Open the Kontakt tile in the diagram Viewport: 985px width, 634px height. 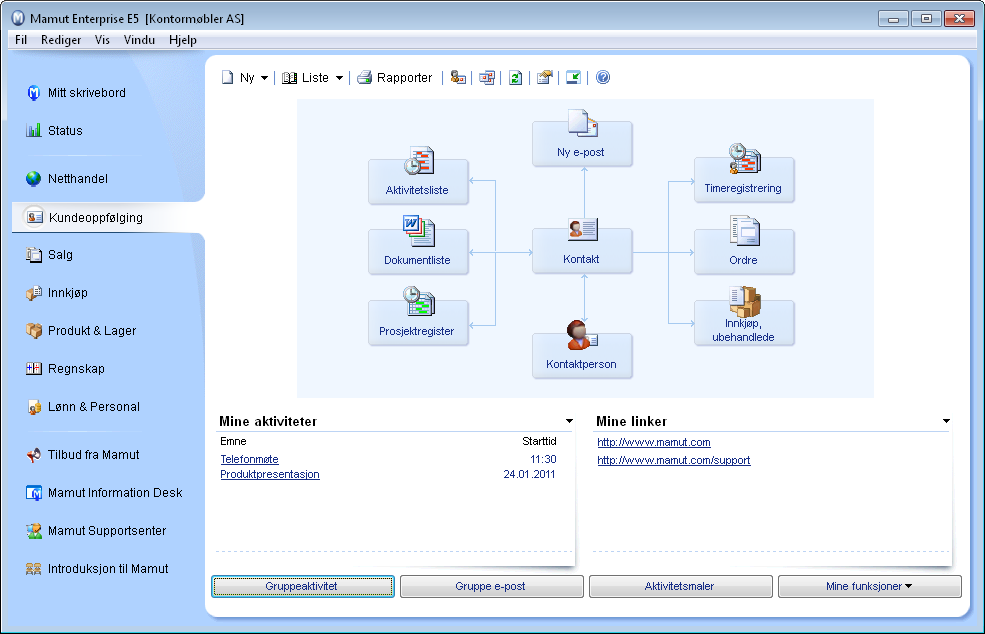click(582, 251)
